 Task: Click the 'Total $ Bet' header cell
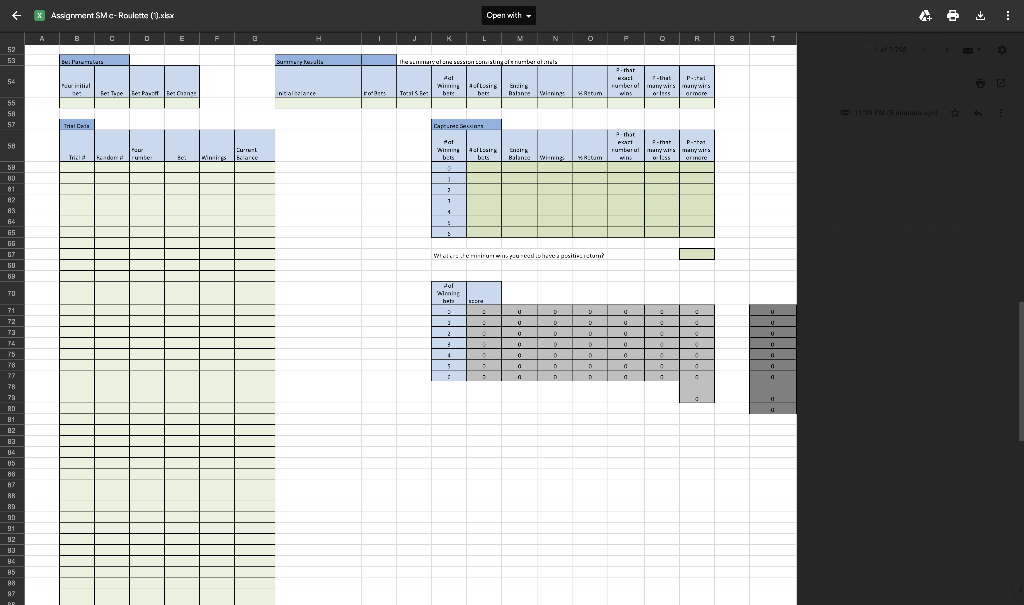click(413, 82)
